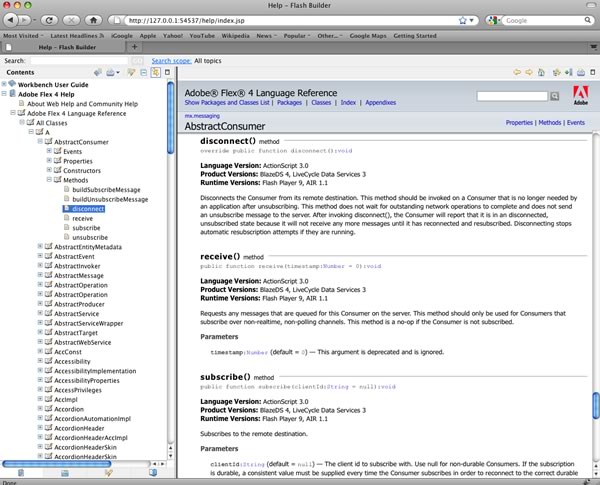The height and width of the screenshot is (485, 600).
Task: Toggle link with contents highlighted icon
Action: 156,72
